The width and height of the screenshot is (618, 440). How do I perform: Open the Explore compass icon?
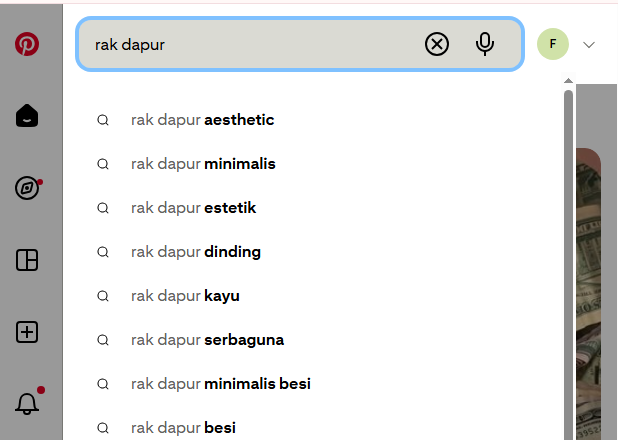(x=27, y=188)
